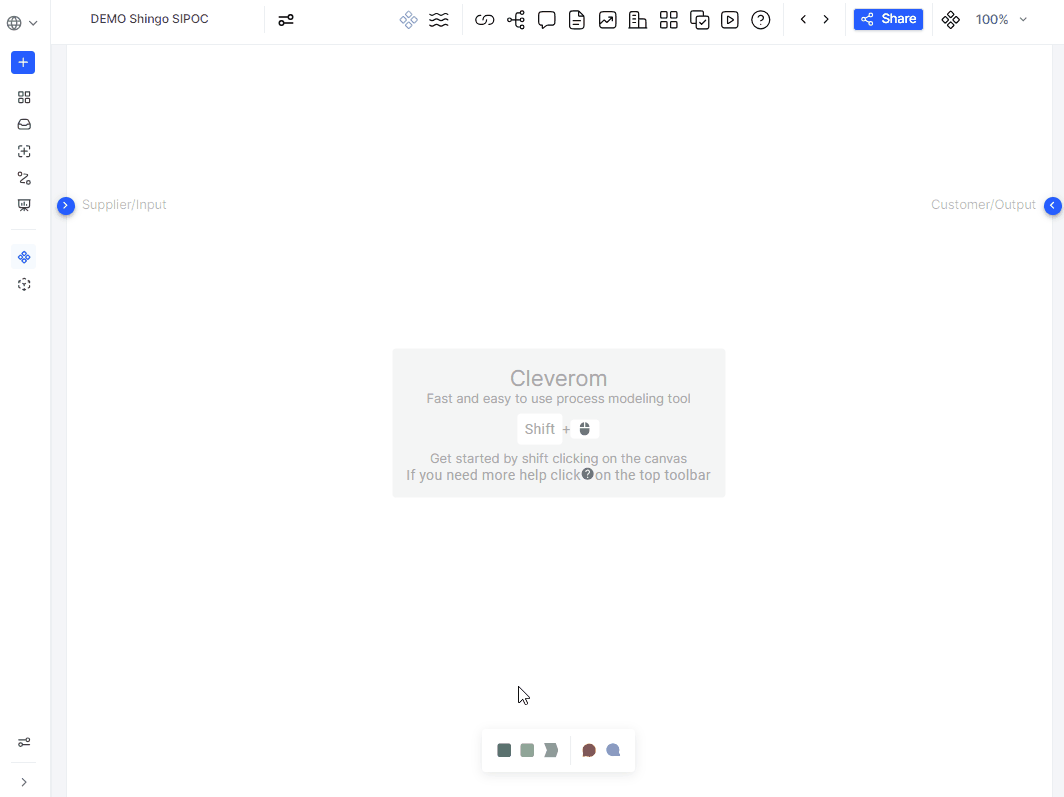Select the light green square shape
Viewport: 1064px width, 797px height.
click(527, 750)
